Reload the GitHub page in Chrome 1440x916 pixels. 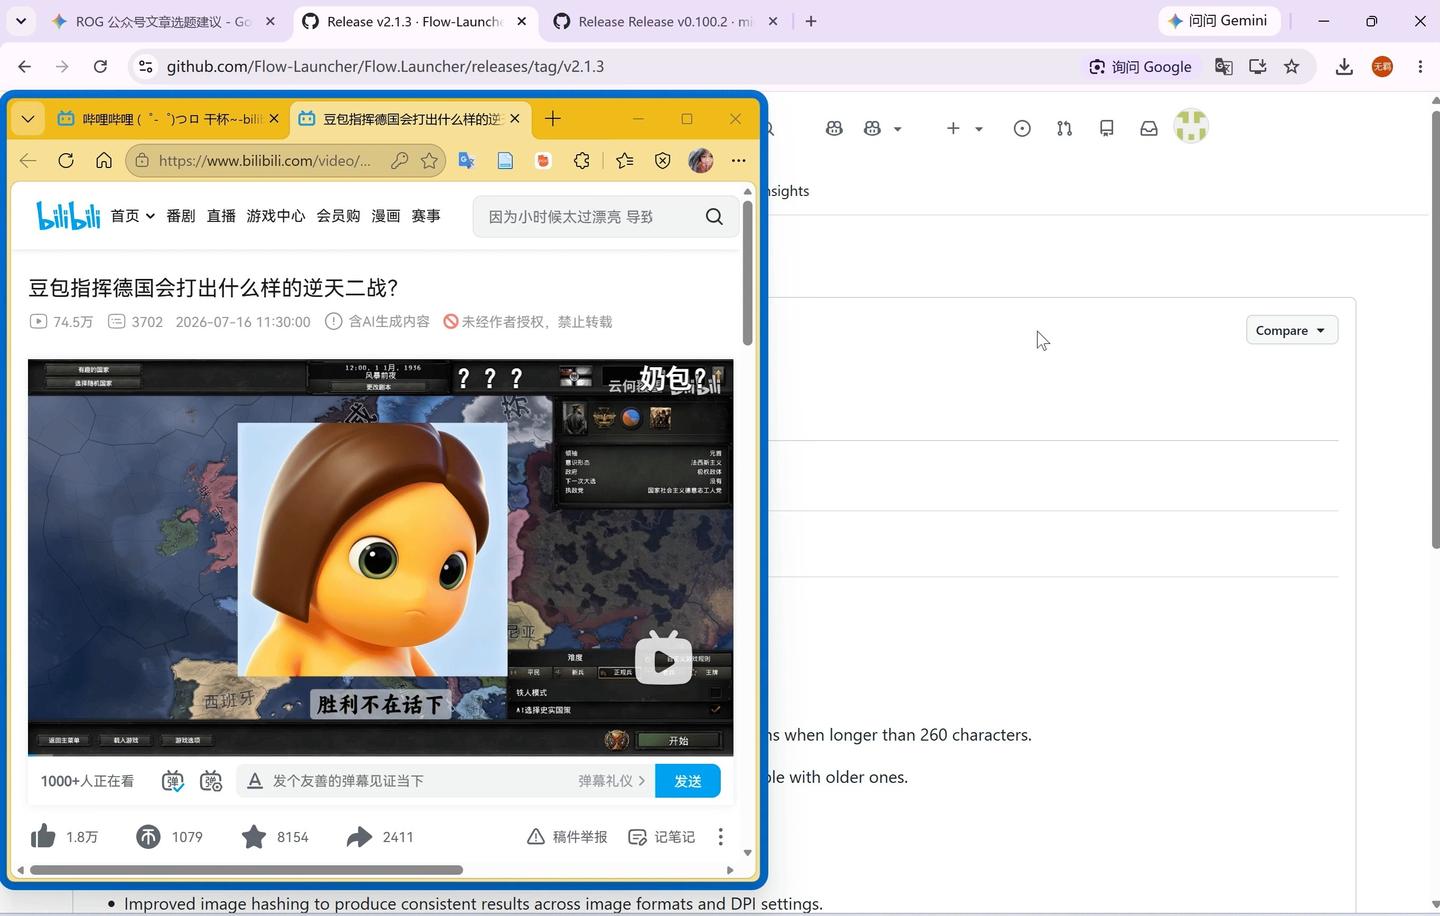coord(100,66)
